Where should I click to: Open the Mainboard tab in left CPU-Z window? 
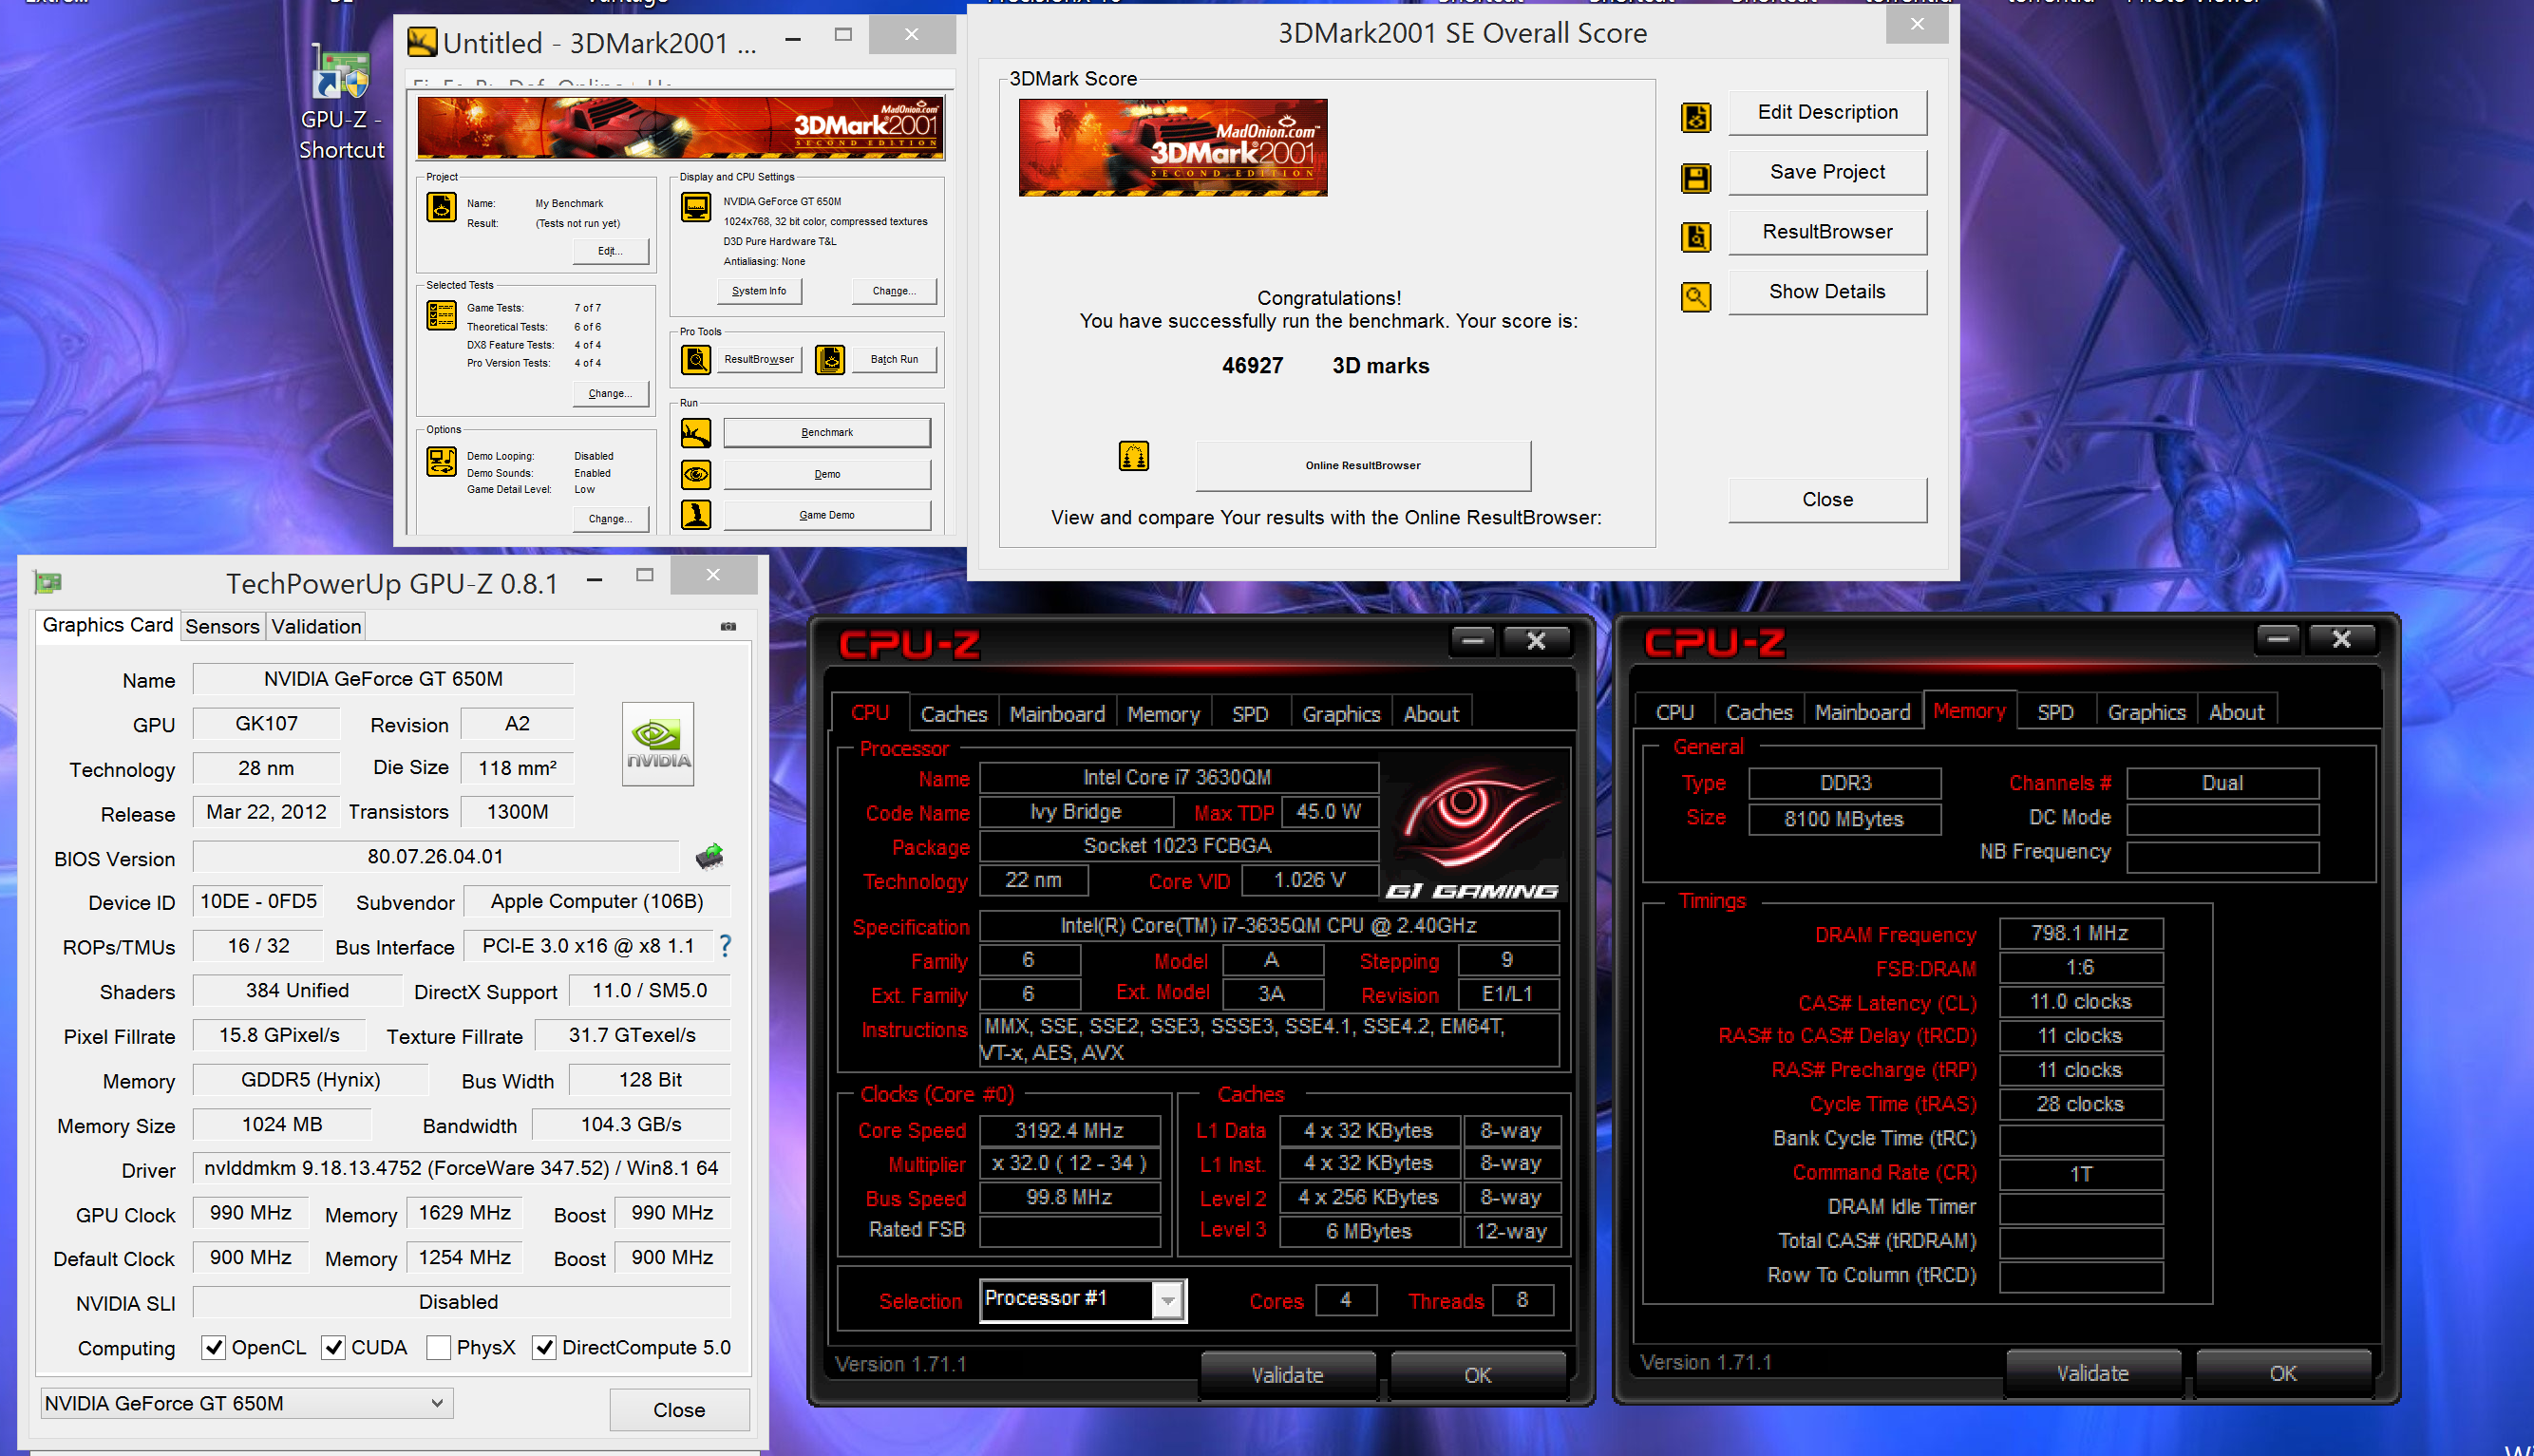1057,714
